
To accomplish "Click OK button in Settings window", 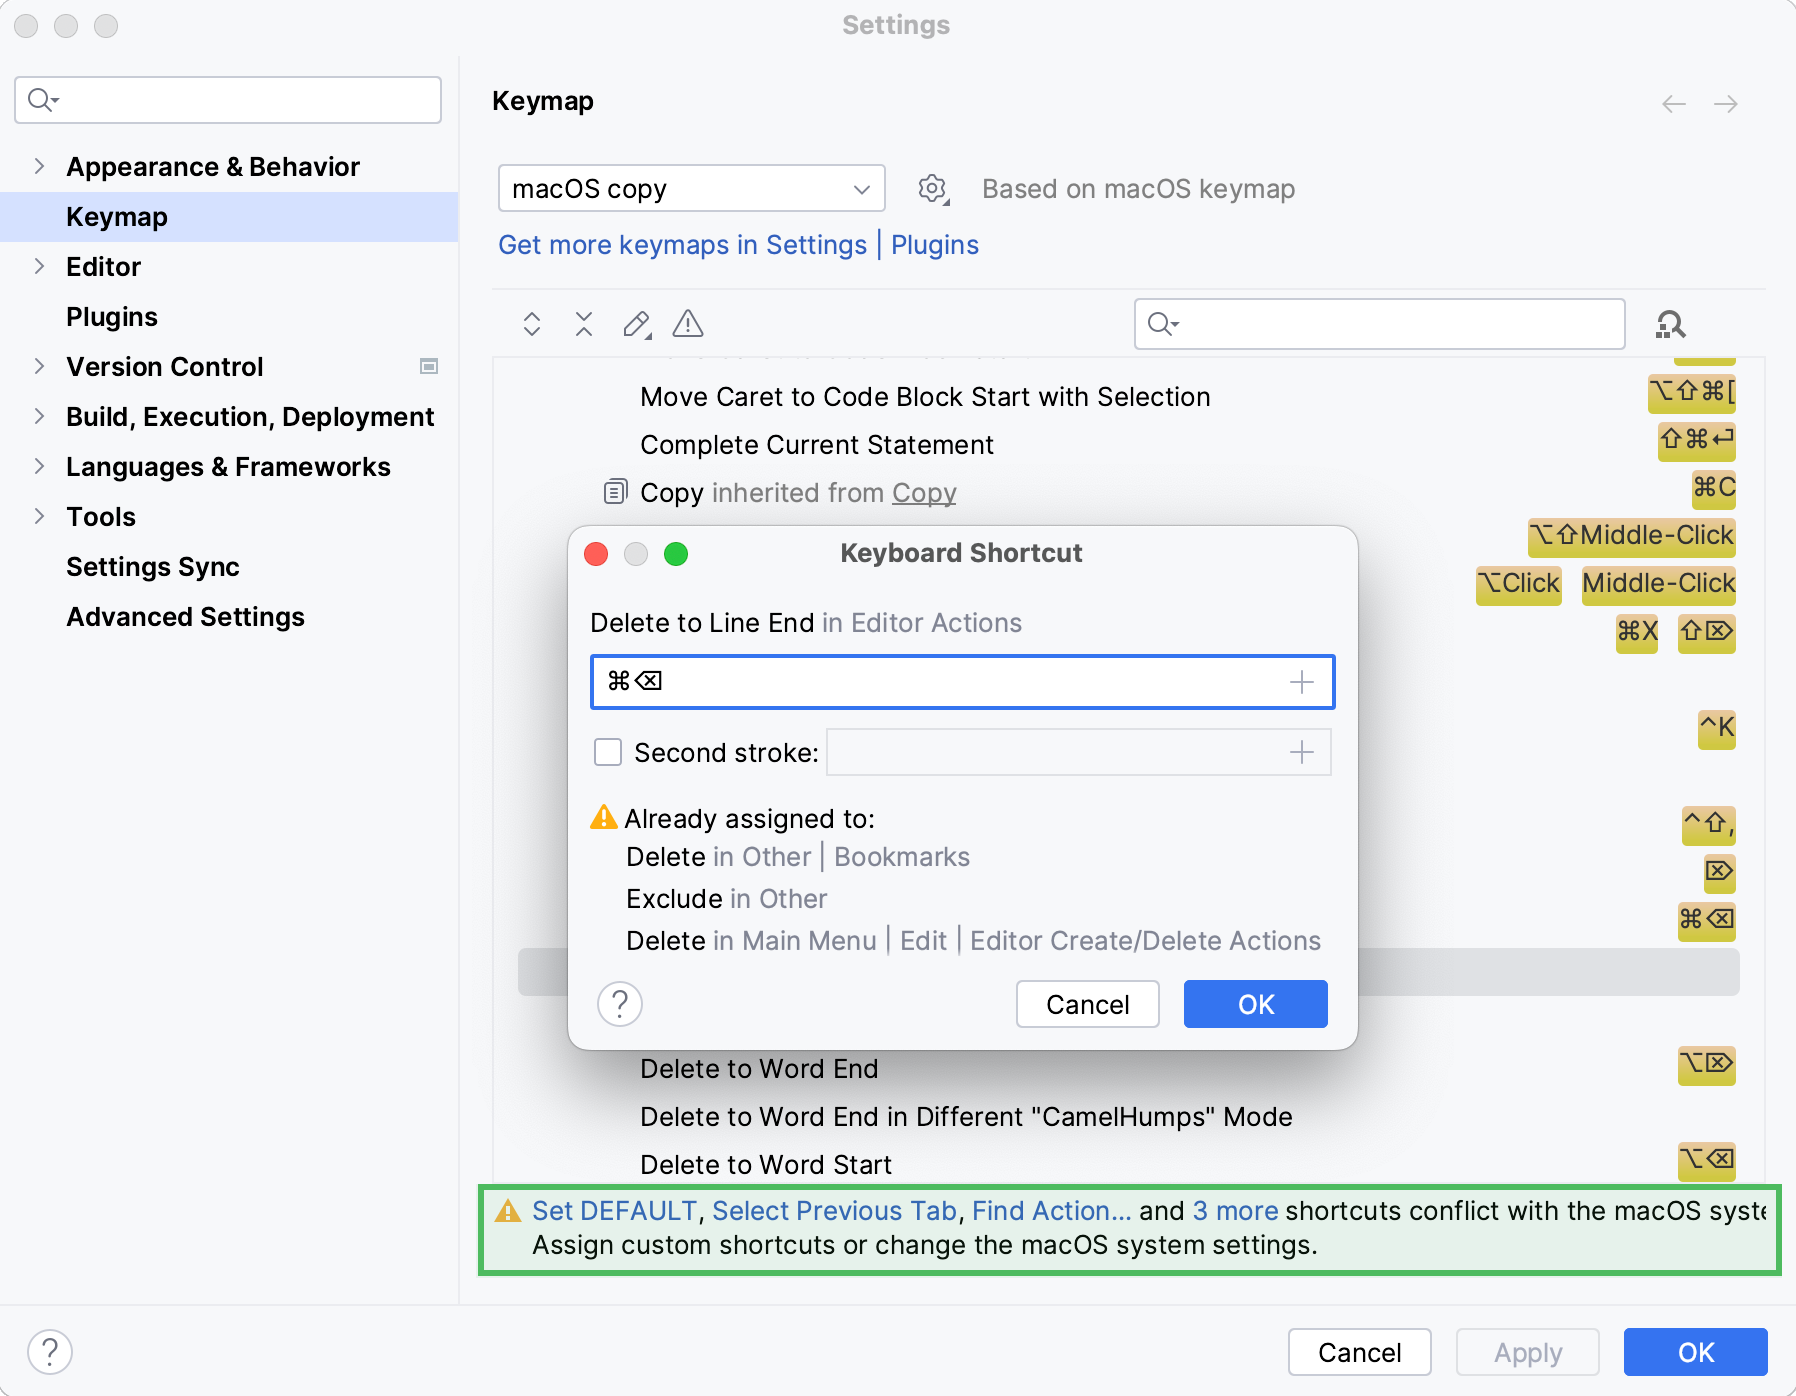I will click(x=1696, y=1352).
